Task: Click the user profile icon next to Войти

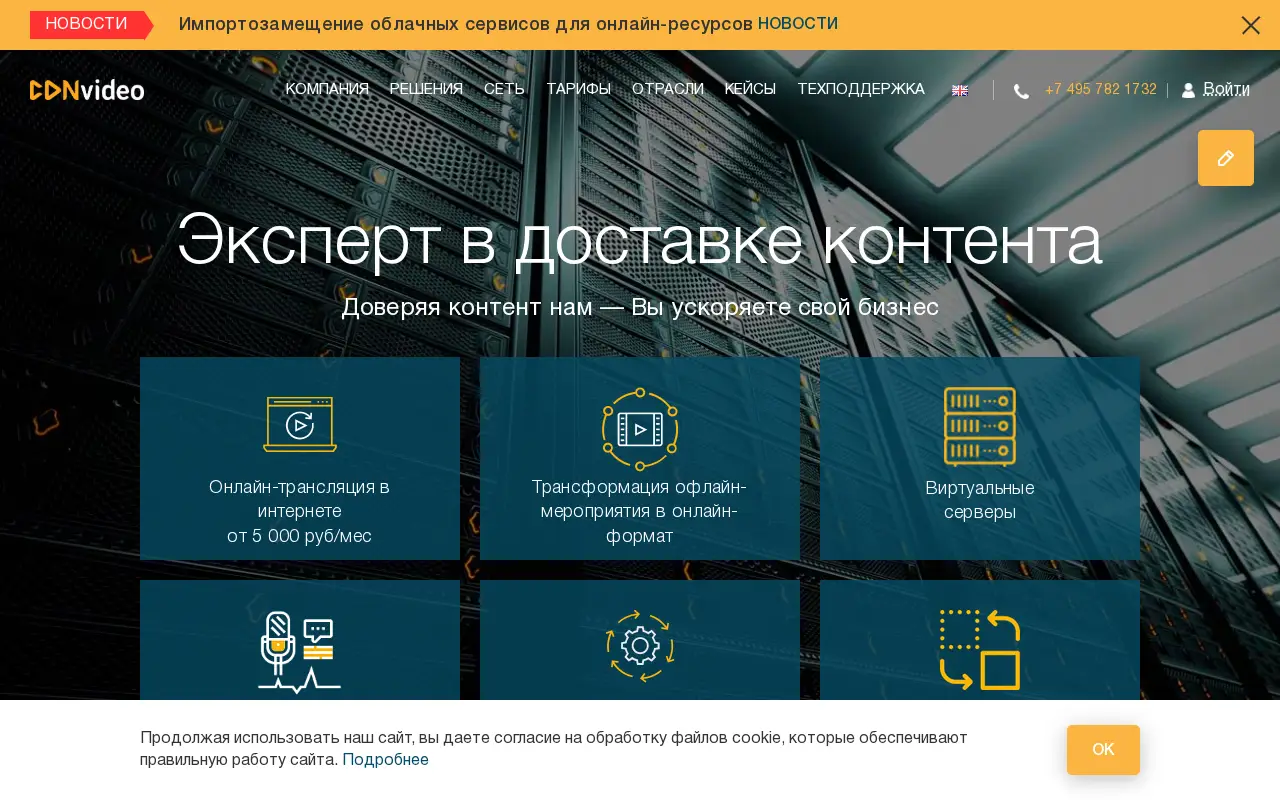Action: coord(1188,91)
